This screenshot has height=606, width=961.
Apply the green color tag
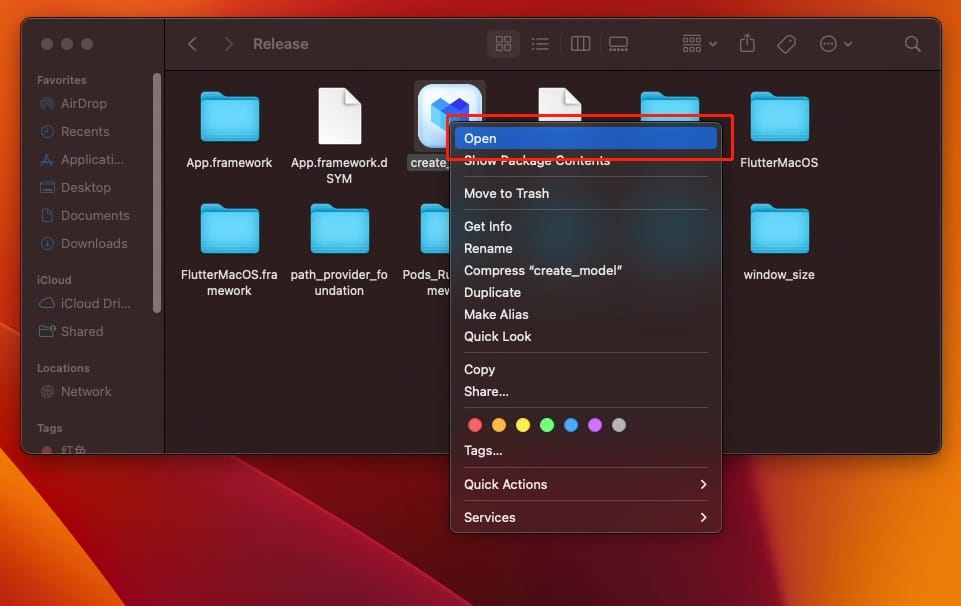(547, 425)
